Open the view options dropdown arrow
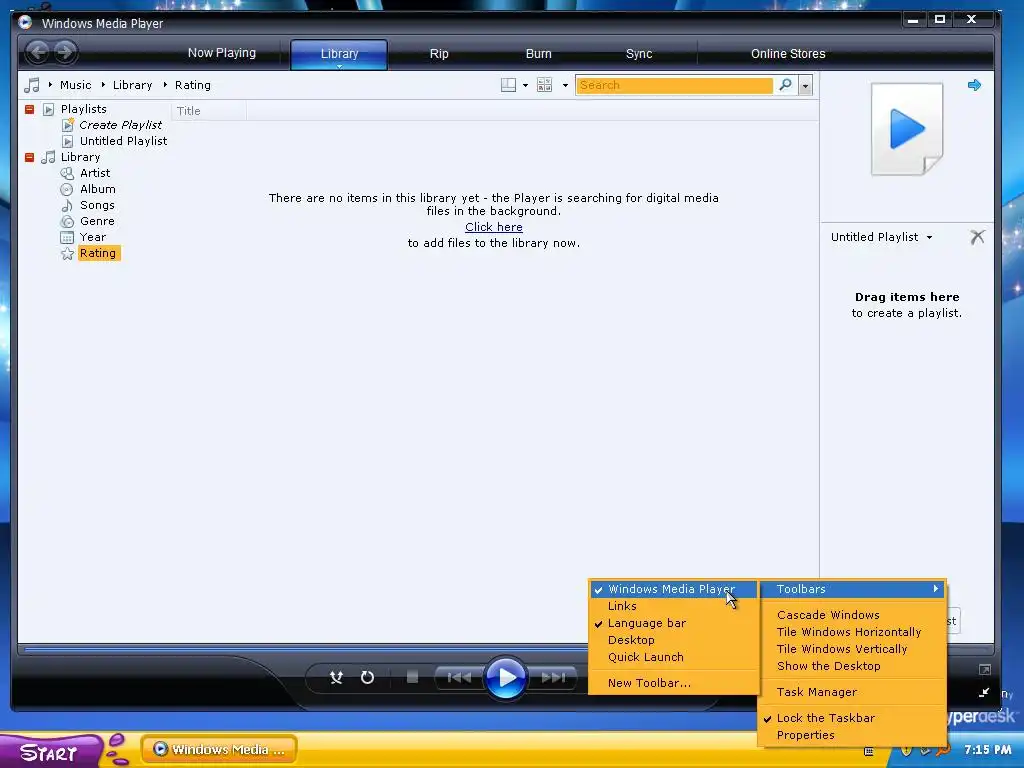This screenshot has width=1024, height=768. tap(565, 86)
